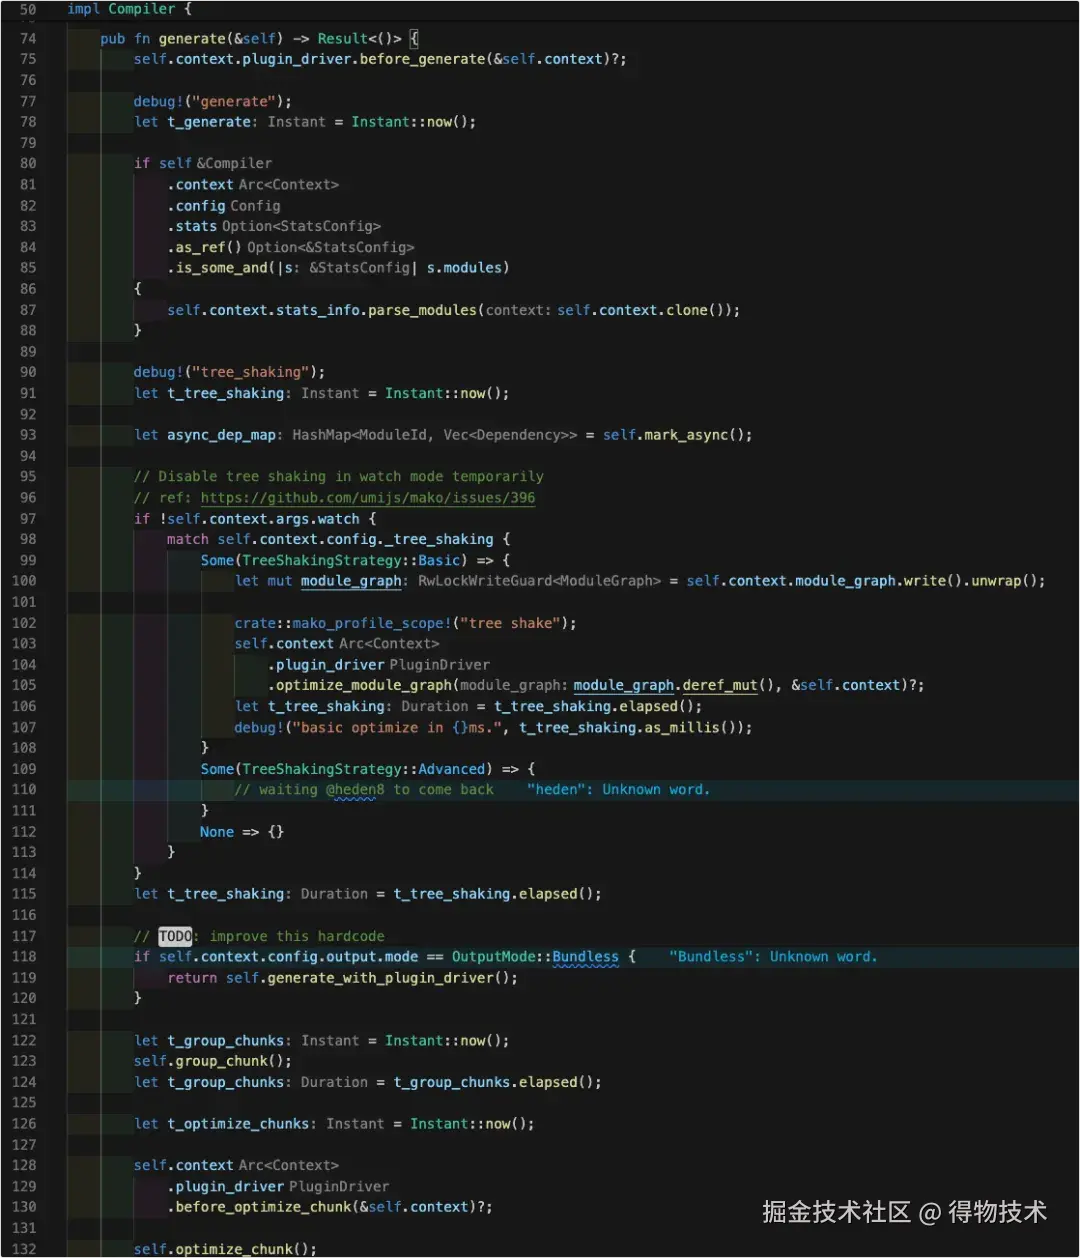The height and width of the screenshot is (1258, 1080).
Task: Click the highlighted 'TODO' tag
Action: tap(175, 936)
